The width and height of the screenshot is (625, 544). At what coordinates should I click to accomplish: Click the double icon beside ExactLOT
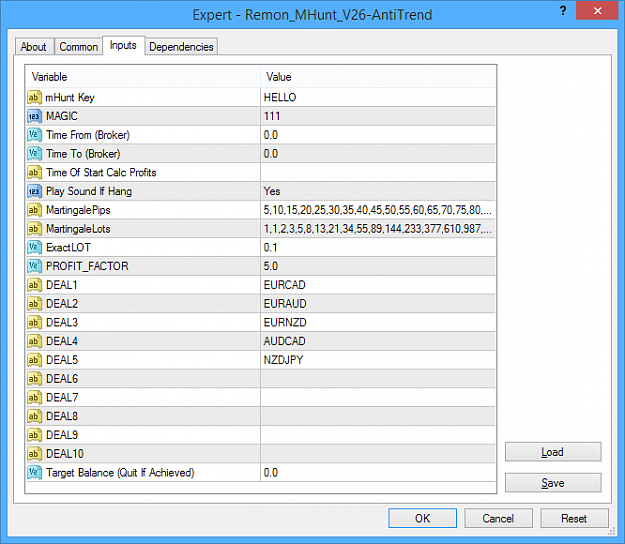coord(34,247)
